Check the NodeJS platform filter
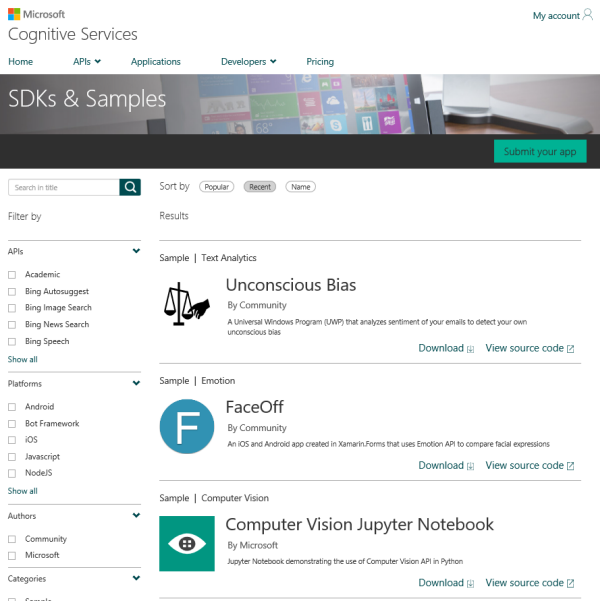The image size is (600, 601). pos(12,473)
